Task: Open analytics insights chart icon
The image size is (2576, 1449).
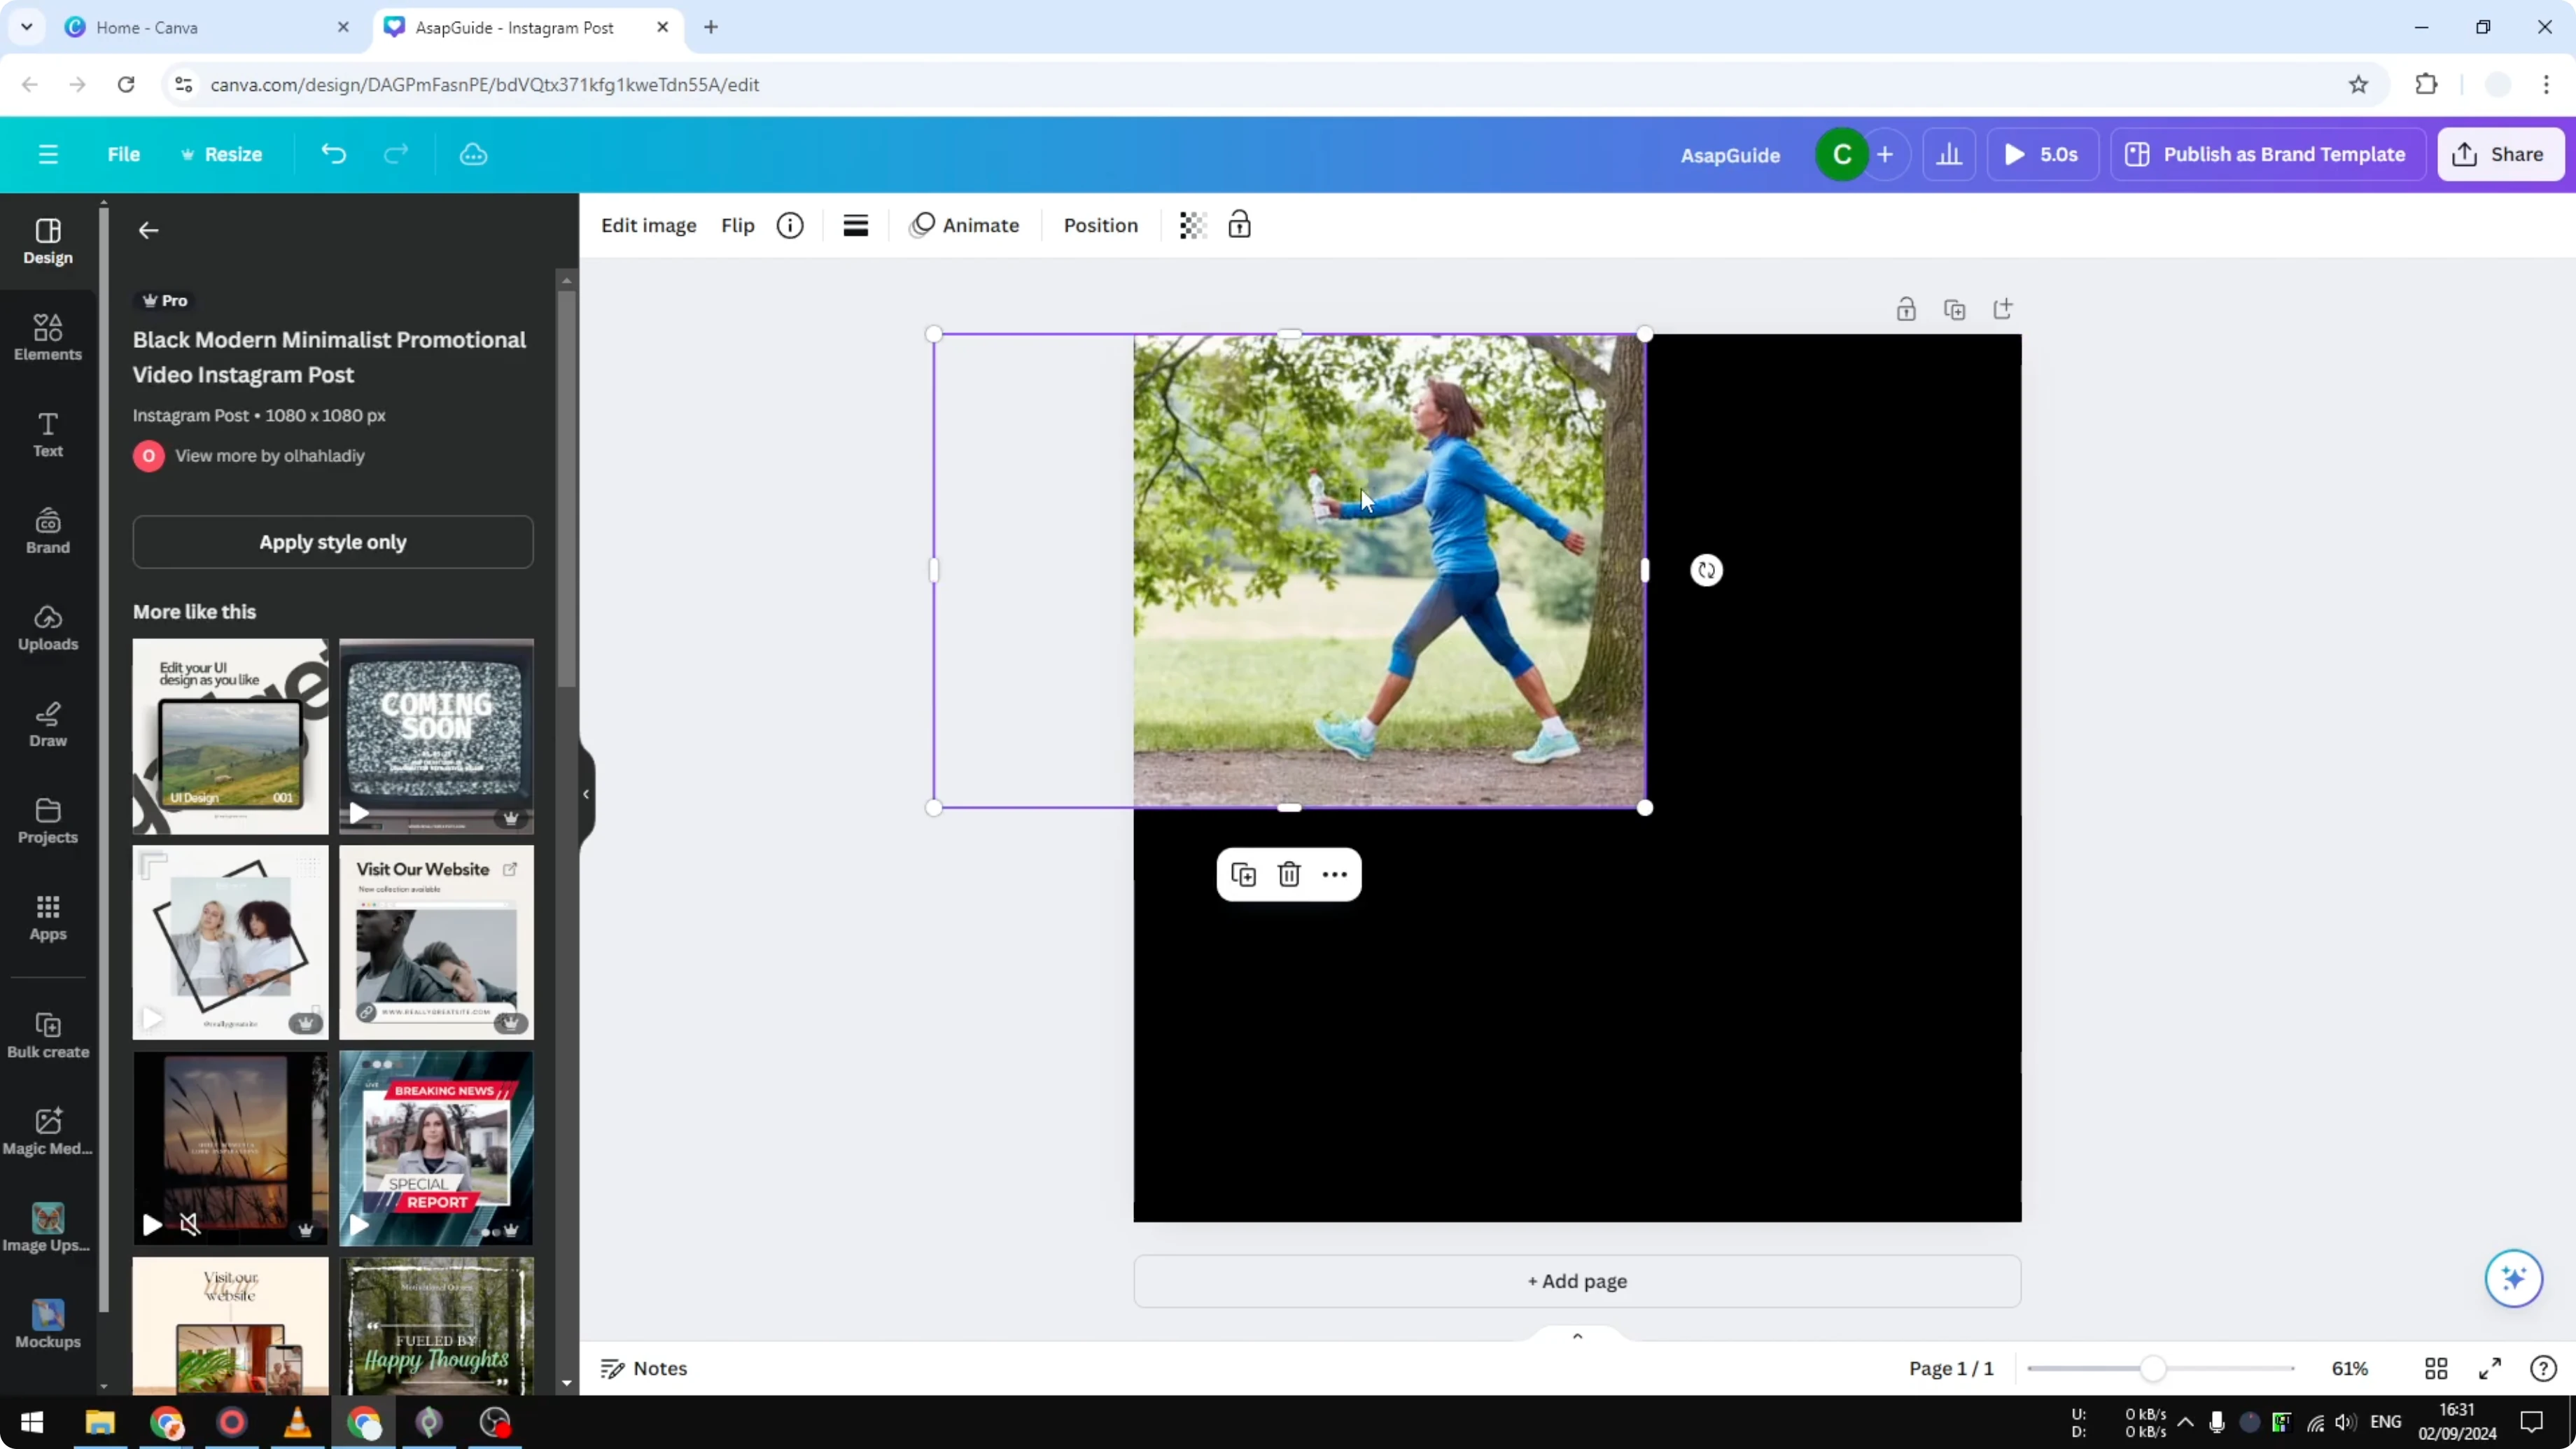Action: [1949, 155]
